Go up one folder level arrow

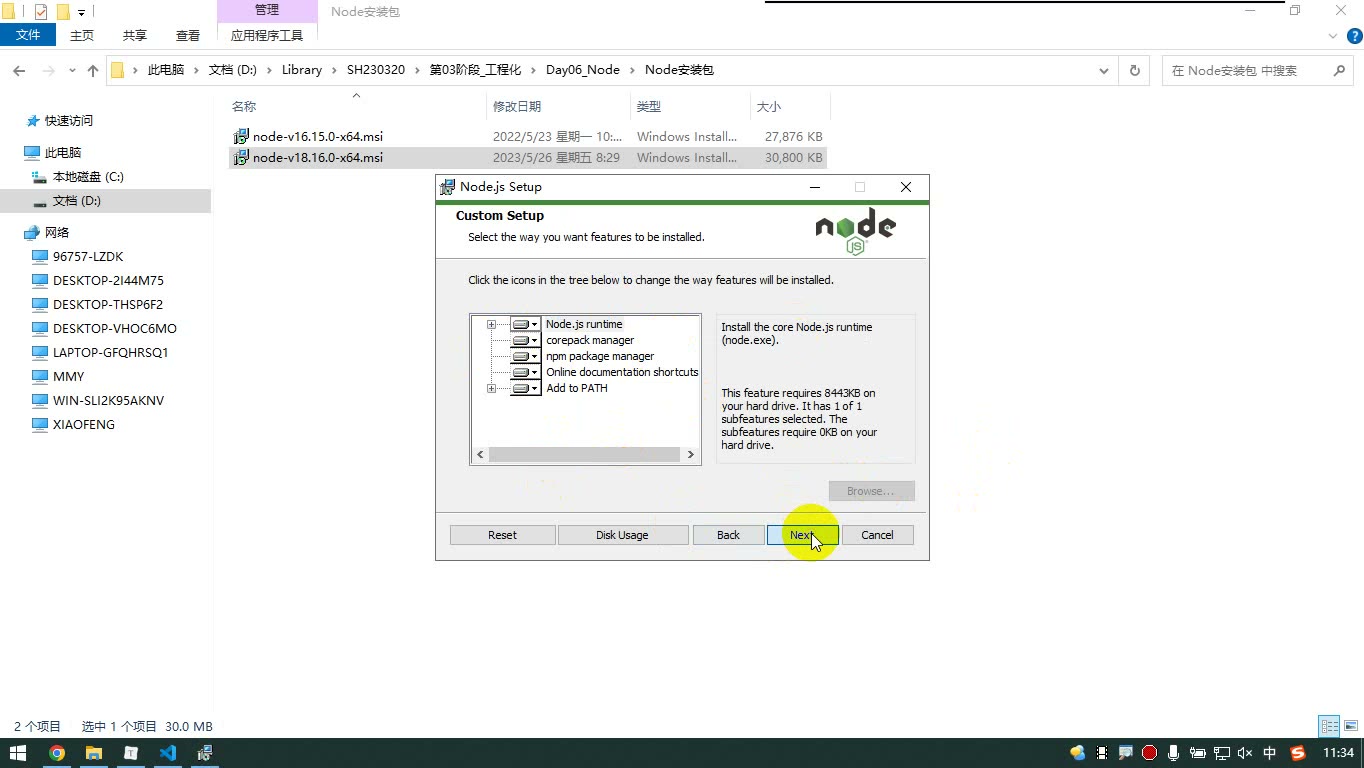(x=93, y=70)
